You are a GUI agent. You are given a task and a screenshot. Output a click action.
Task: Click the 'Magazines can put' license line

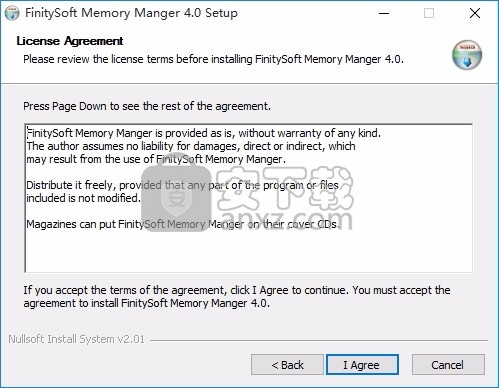183,224
